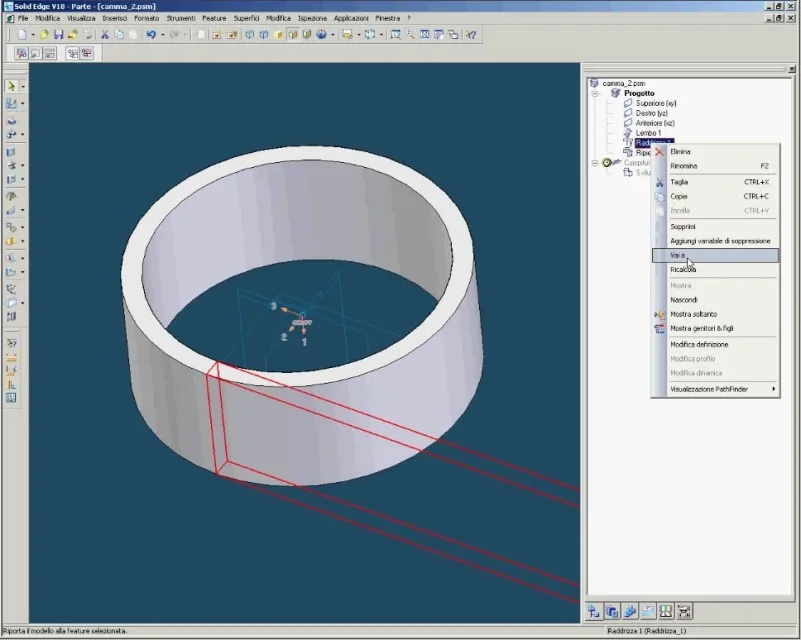Open dropdown arrow beside the Sketch tool
This screenshot has width=801, height=640.
(x=22, y=104)
